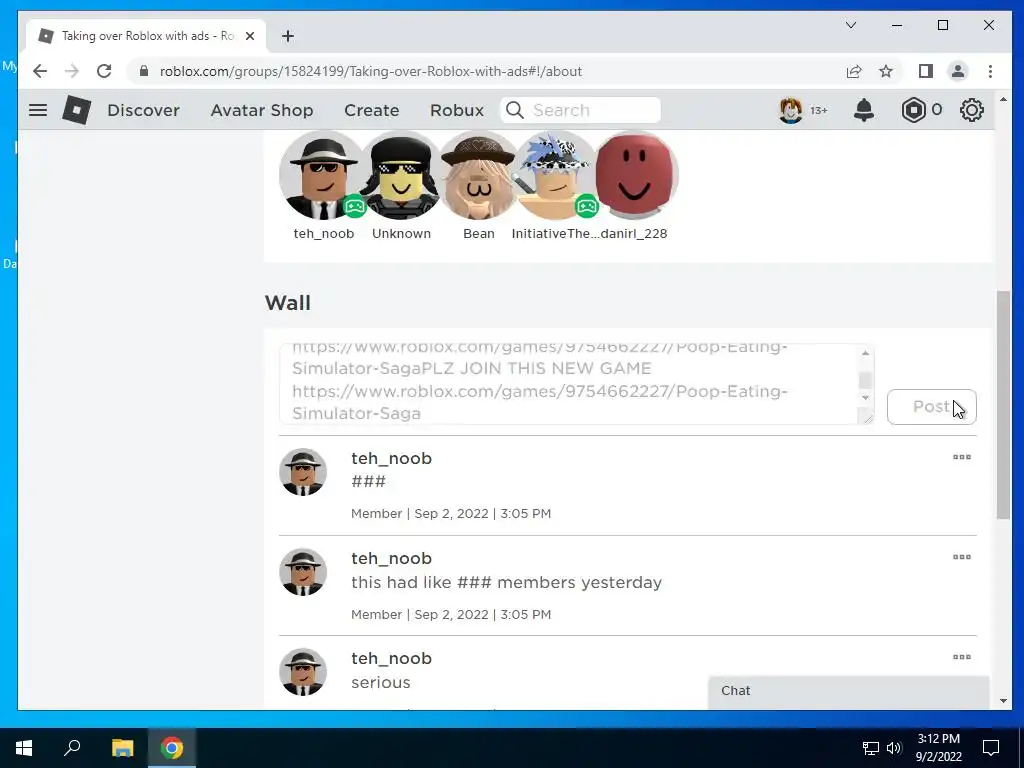Viewport: 1024px width, 768px height.
Task: Go to the Discover page
Action: tap(143, 110)
